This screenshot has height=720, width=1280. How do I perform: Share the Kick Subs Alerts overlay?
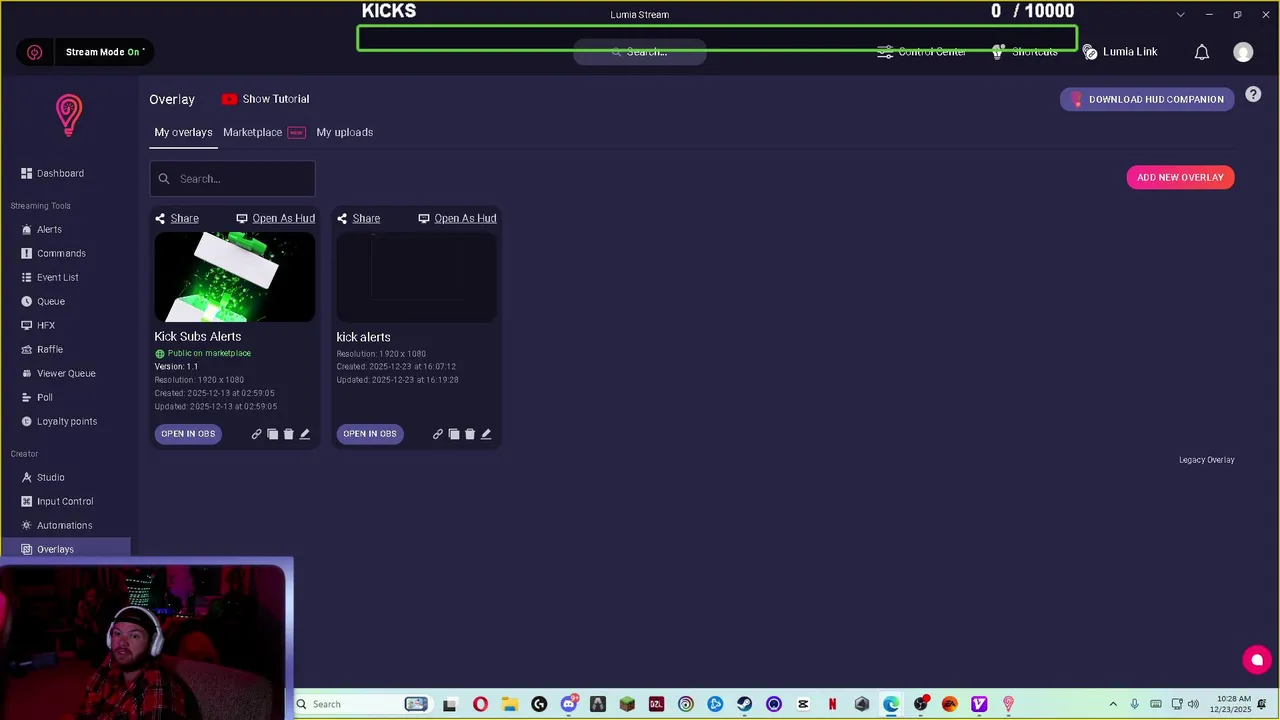pos(177,218)
